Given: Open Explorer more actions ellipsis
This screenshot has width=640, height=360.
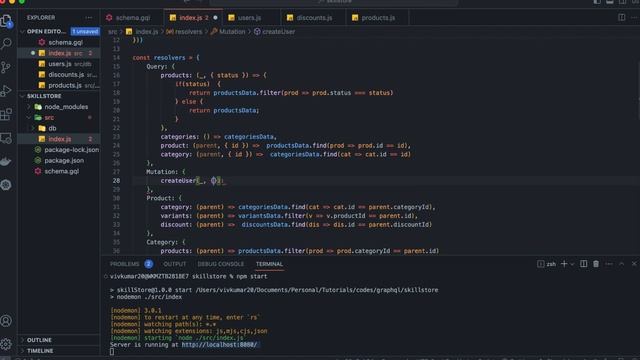Looking at the screenshot, I should [89, 18].
